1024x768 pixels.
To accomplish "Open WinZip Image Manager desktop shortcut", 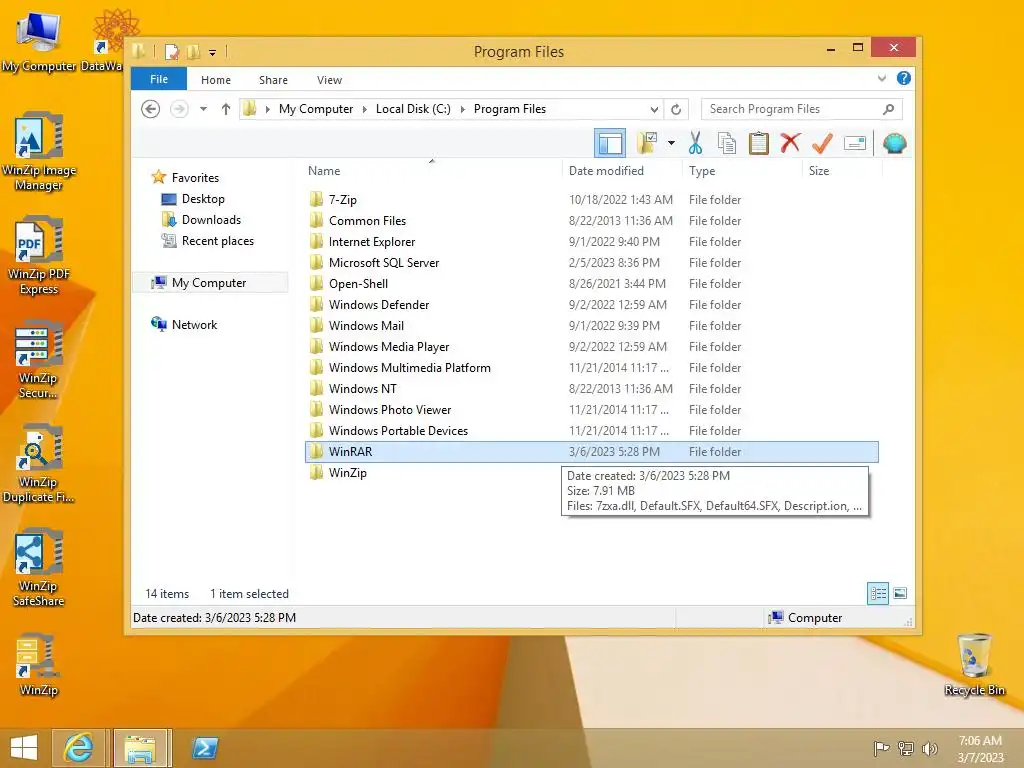I will click(x=39, y=152).
